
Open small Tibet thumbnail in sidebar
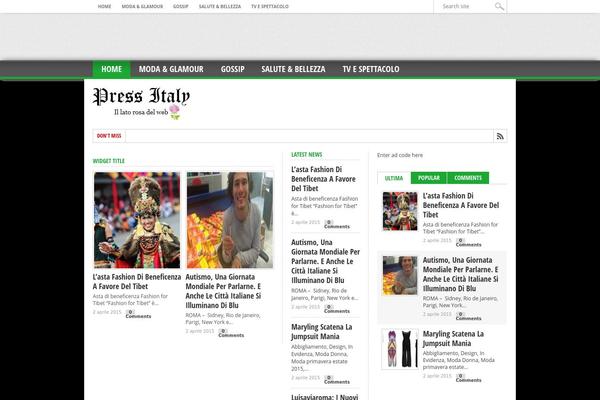tap(400, 211)
